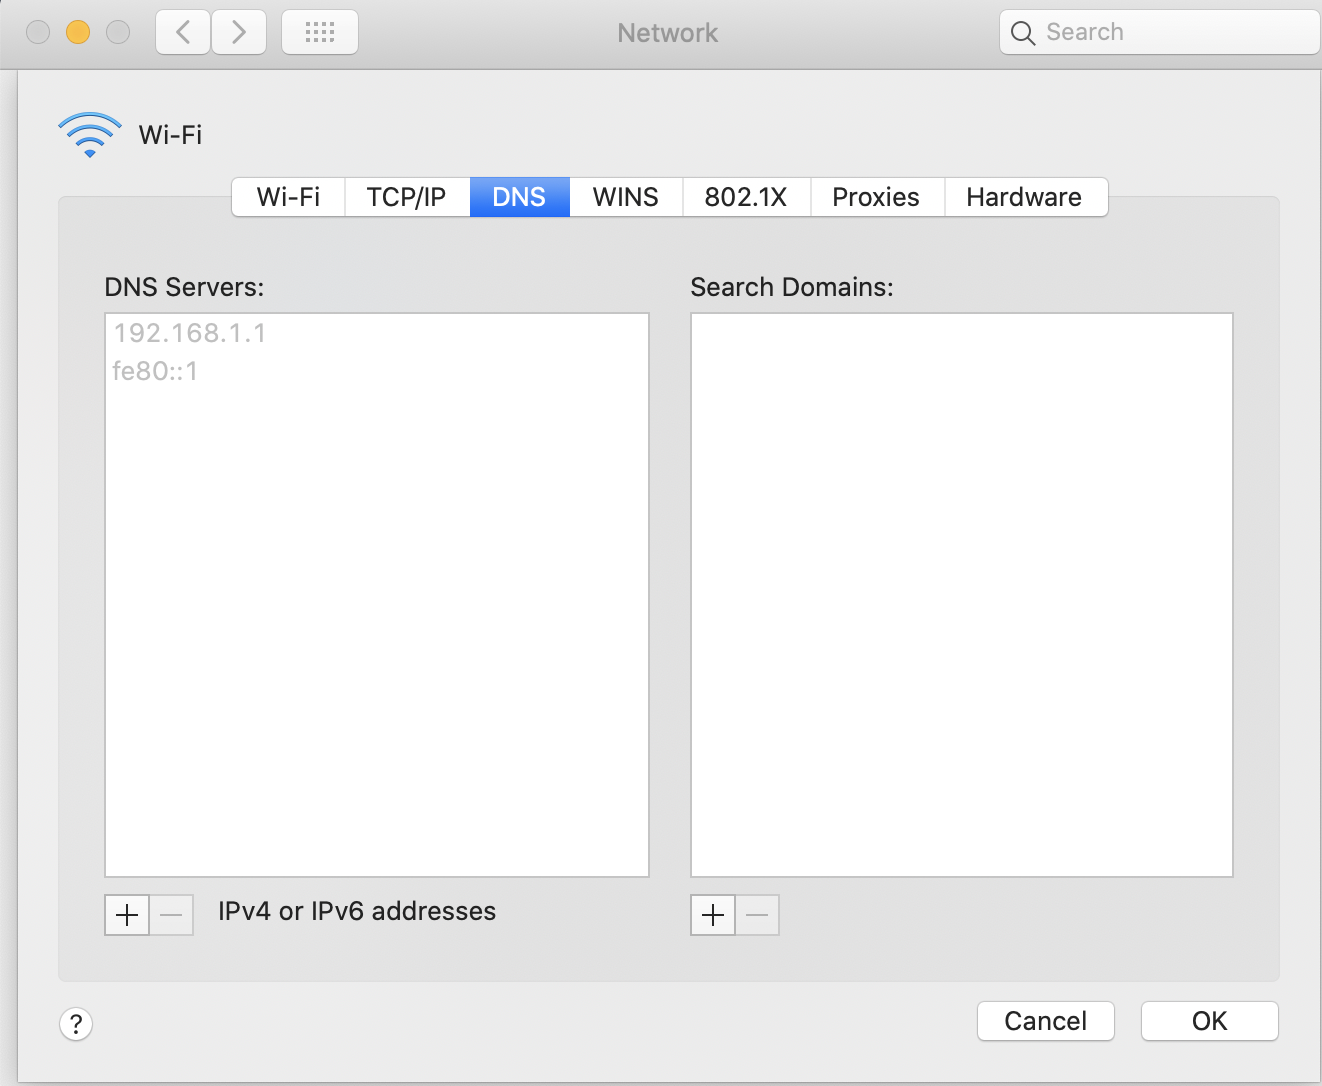Switch to the Wi-Fi tab

tap(288, 197)
